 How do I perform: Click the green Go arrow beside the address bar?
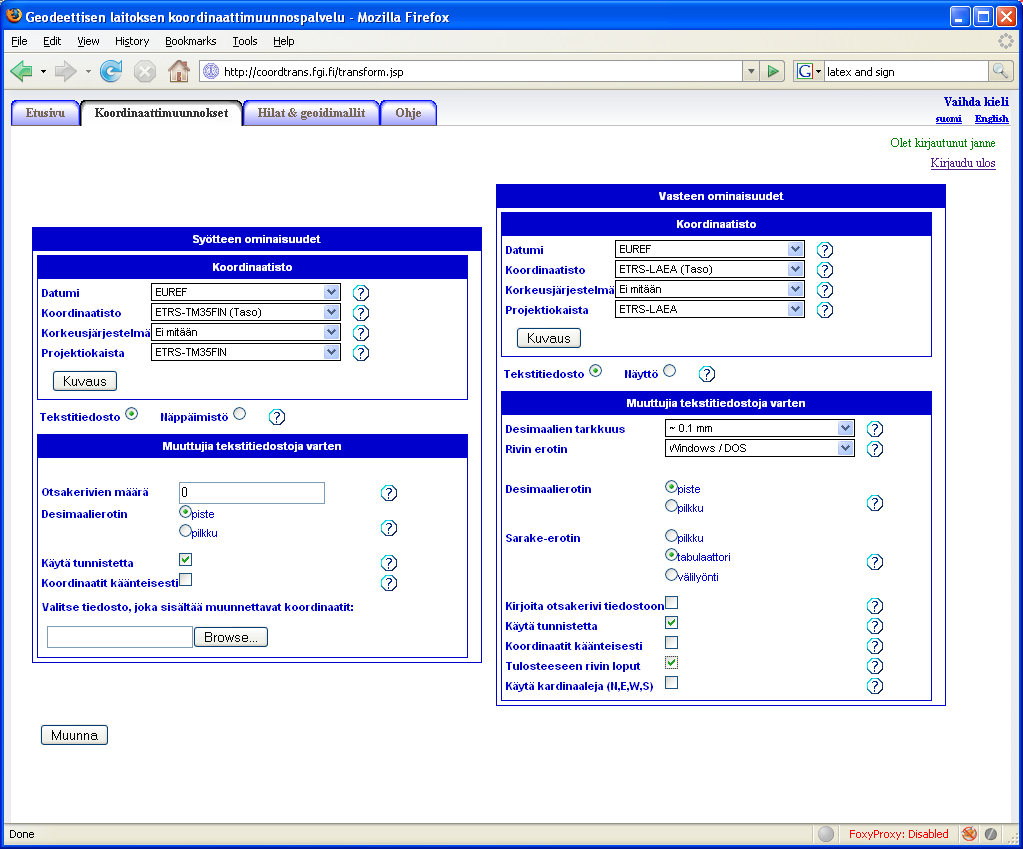tap(773, 71)
